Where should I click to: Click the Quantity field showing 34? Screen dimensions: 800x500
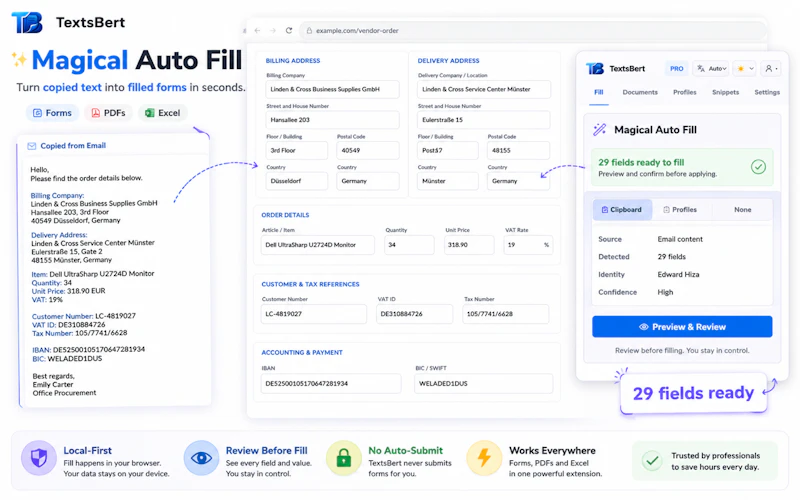click(409, 245)
